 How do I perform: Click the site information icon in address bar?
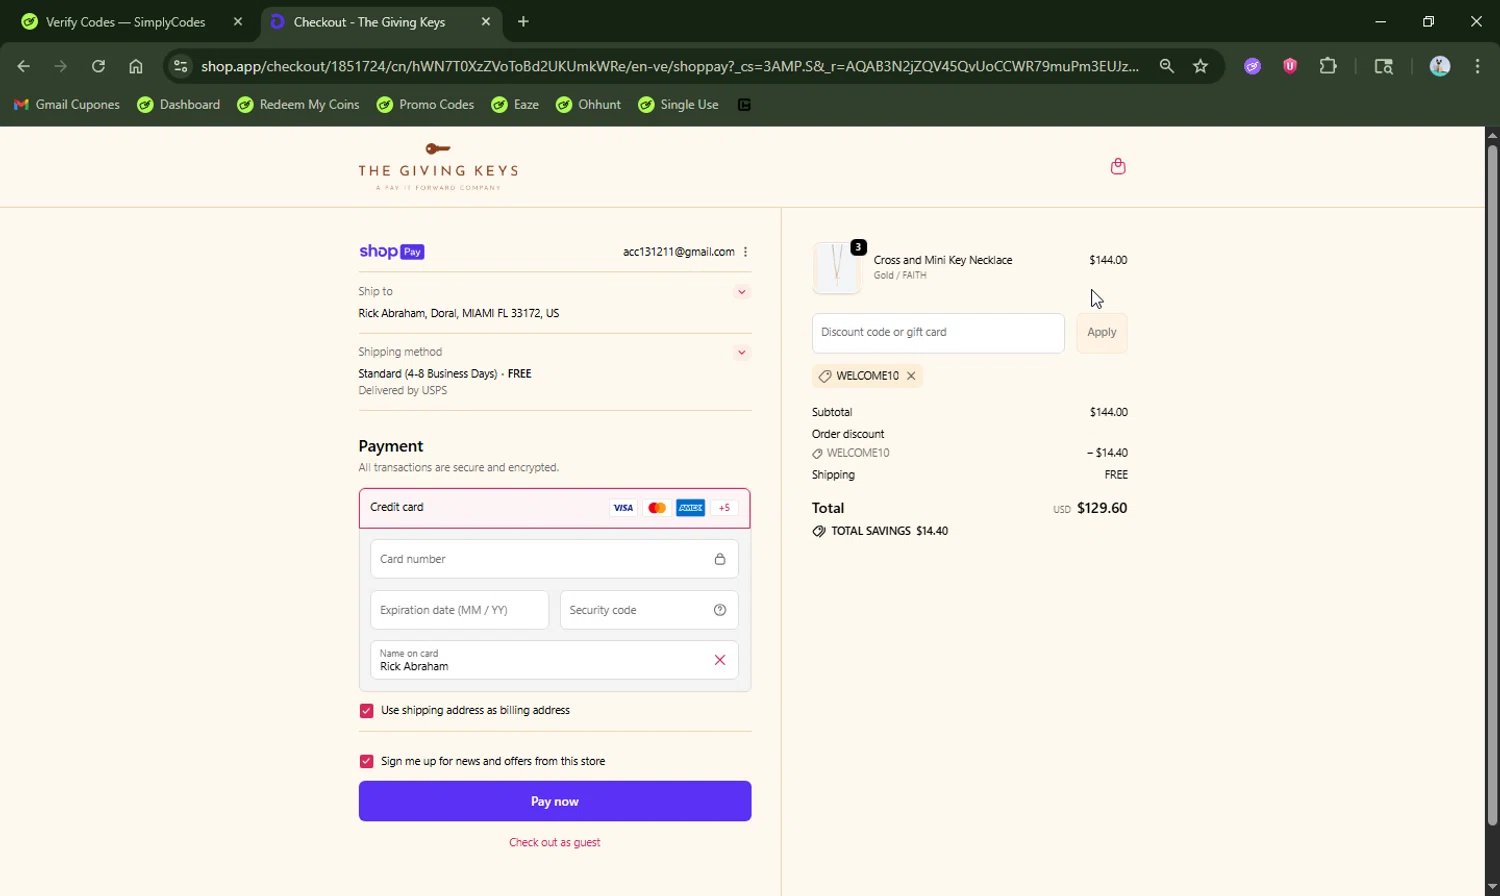tap(180, 66)
